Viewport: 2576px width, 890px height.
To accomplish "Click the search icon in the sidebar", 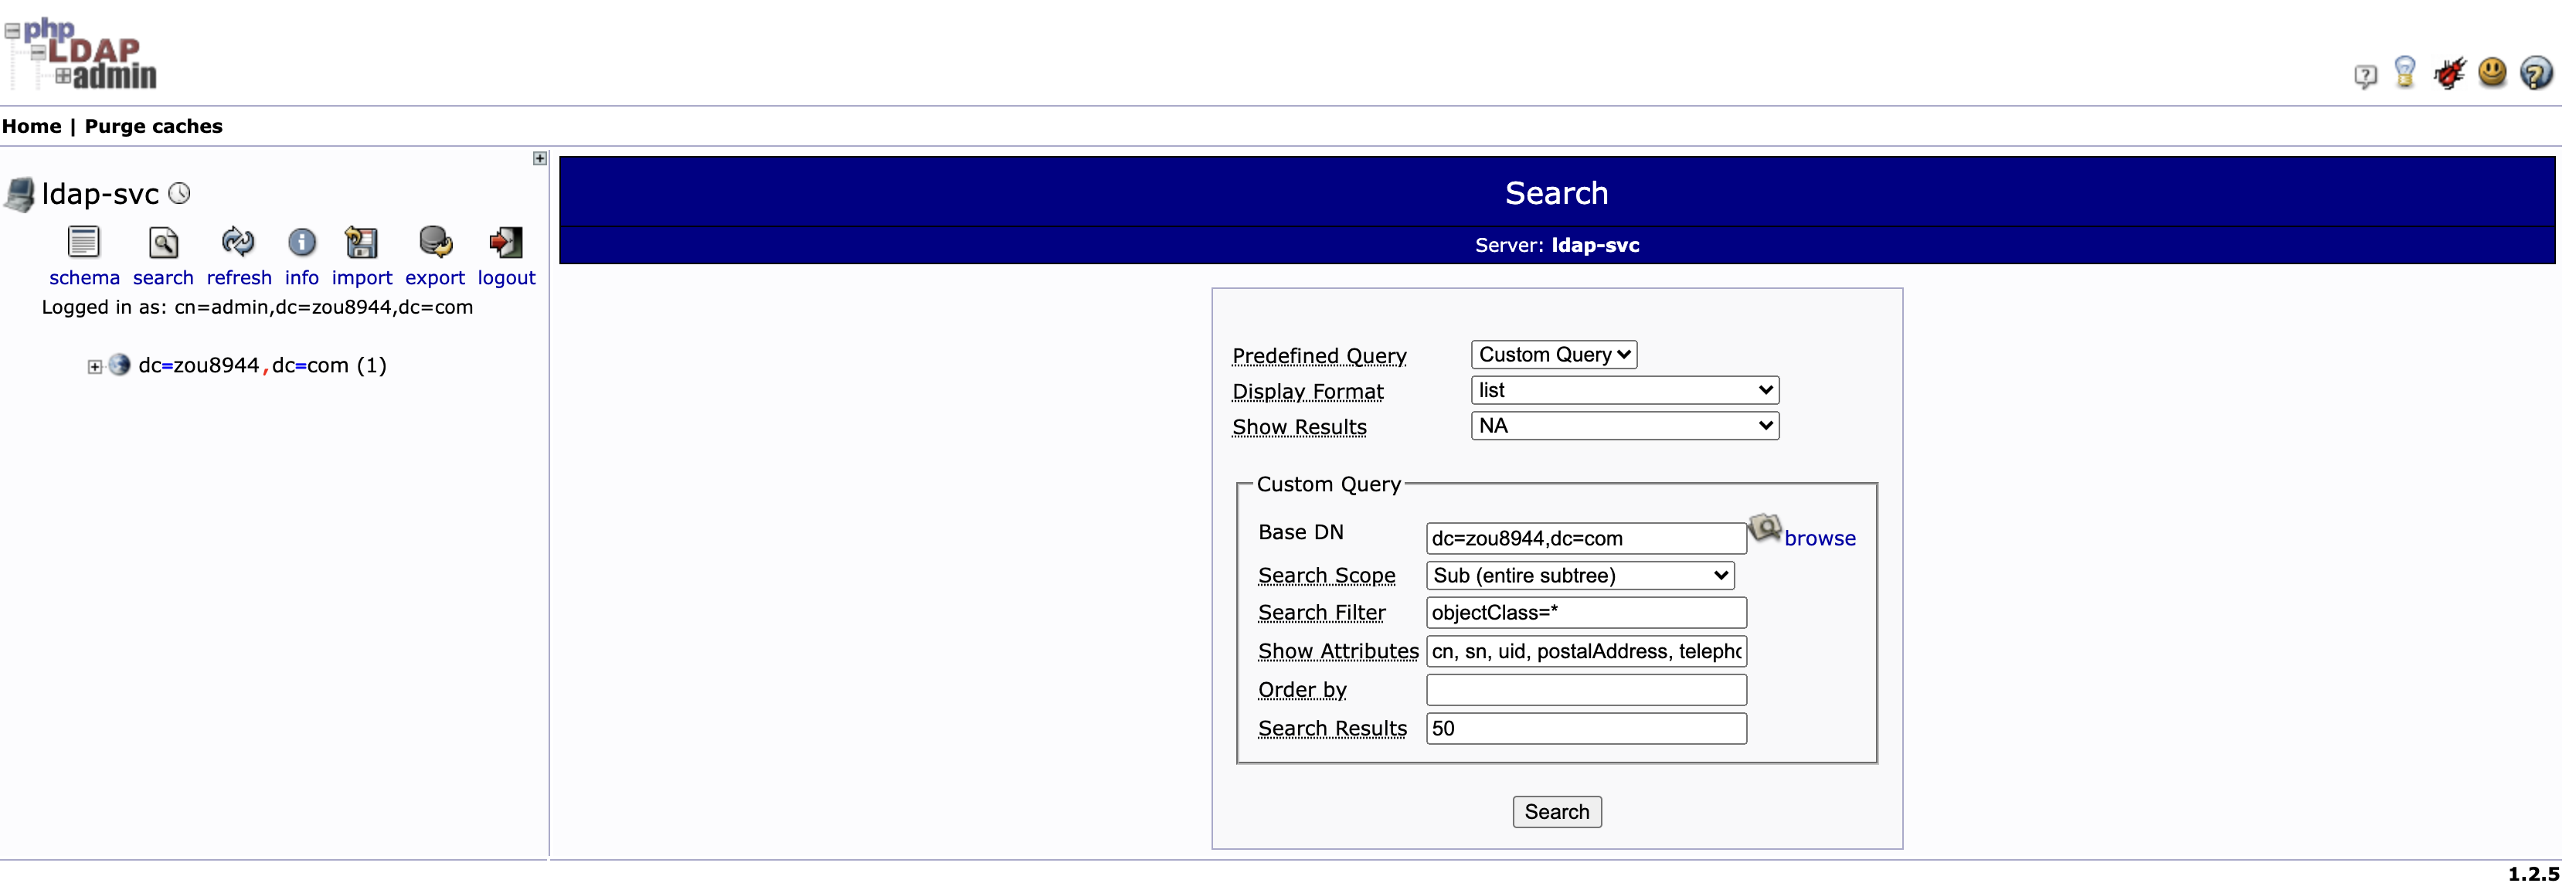I will tap(163, 242).
